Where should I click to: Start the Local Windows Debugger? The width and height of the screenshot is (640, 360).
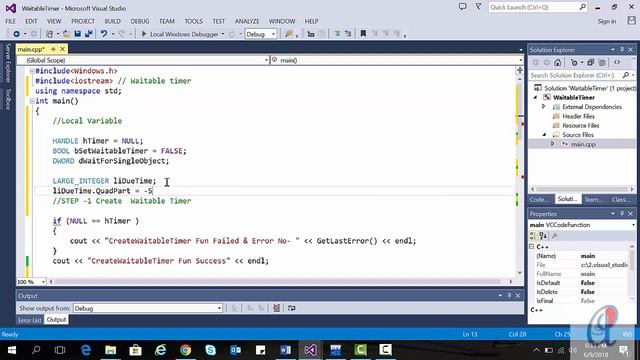point(181,34)
